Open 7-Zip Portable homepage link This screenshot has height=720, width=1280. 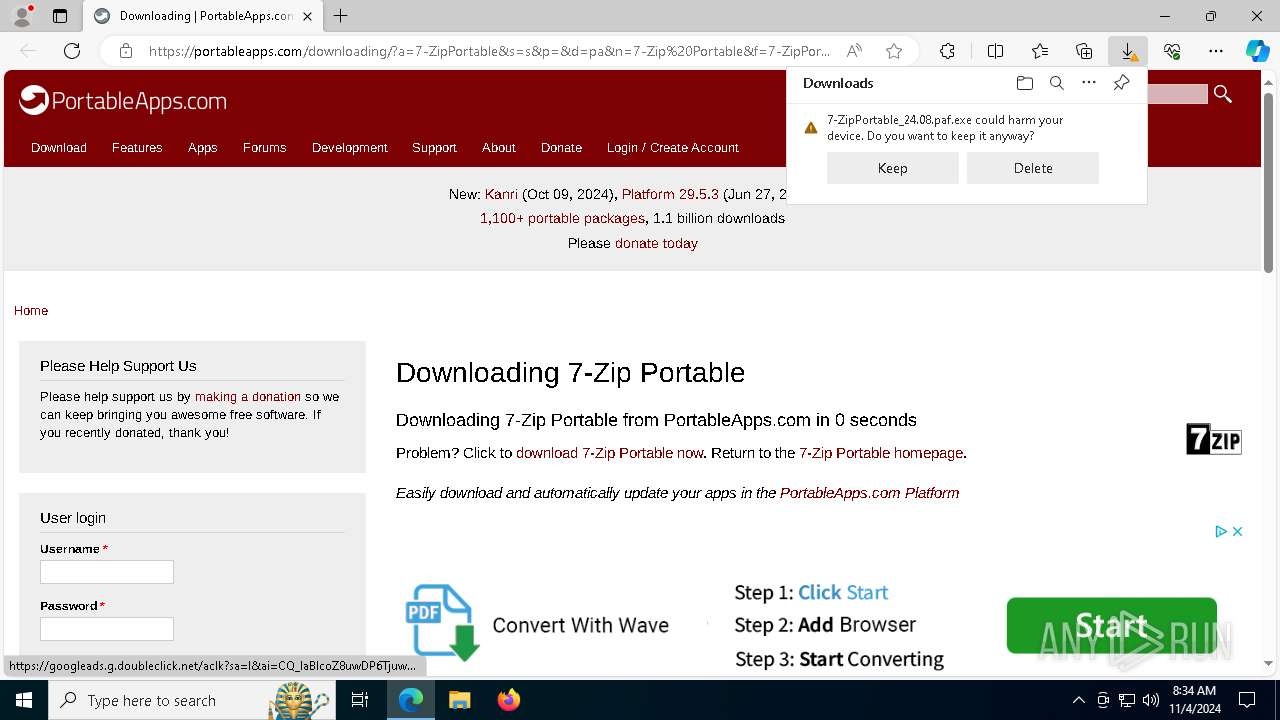point(881,453)
